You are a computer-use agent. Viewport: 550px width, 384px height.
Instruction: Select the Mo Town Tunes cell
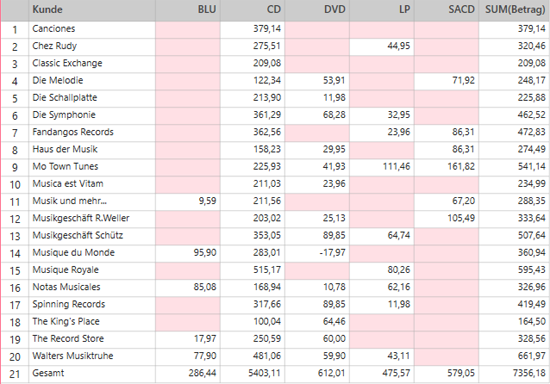(92, 167)
